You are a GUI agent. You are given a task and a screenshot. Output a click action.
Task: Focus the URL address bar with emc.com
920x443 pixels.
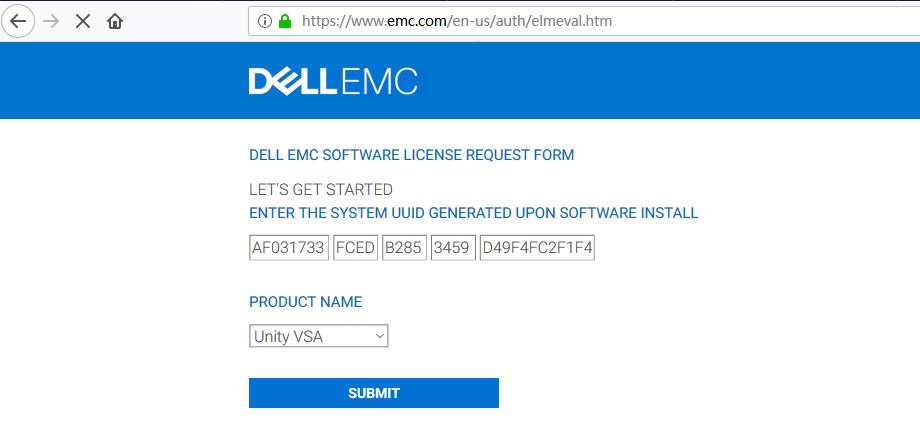coord(584,22)
